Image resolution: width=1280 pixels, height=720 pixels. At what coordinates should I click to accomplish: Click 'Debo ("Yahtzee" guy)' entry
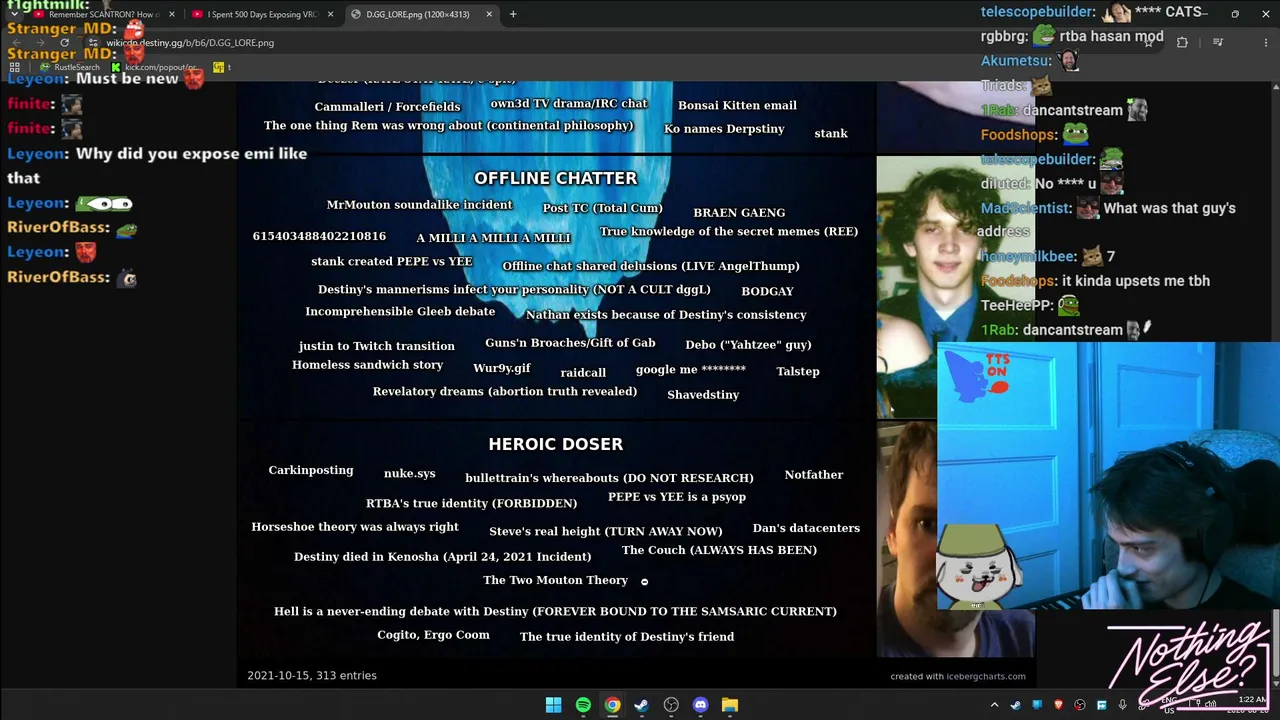pyautogui.click(x=748, y=345)
